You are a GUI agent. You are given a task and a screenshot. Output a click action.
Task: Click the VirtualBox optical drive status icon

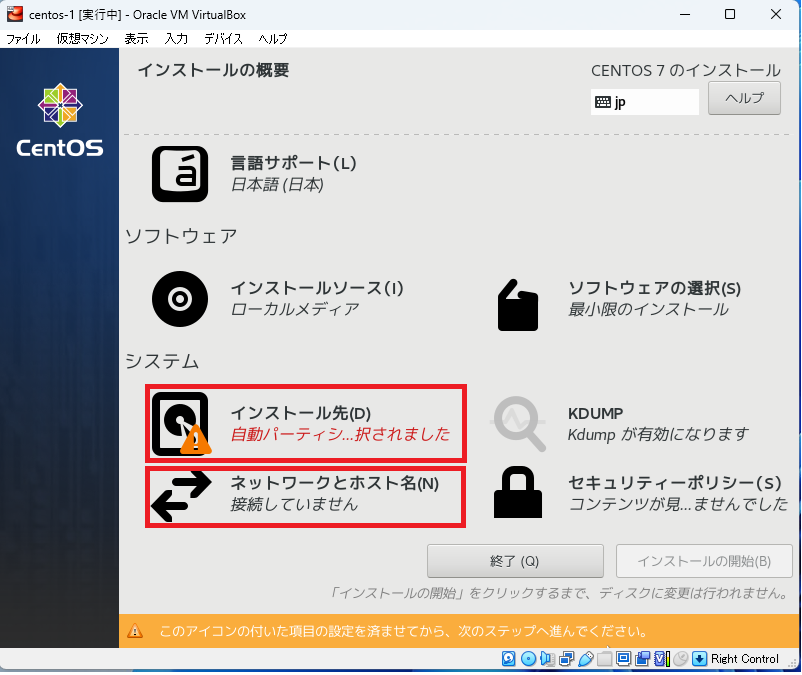528,659
